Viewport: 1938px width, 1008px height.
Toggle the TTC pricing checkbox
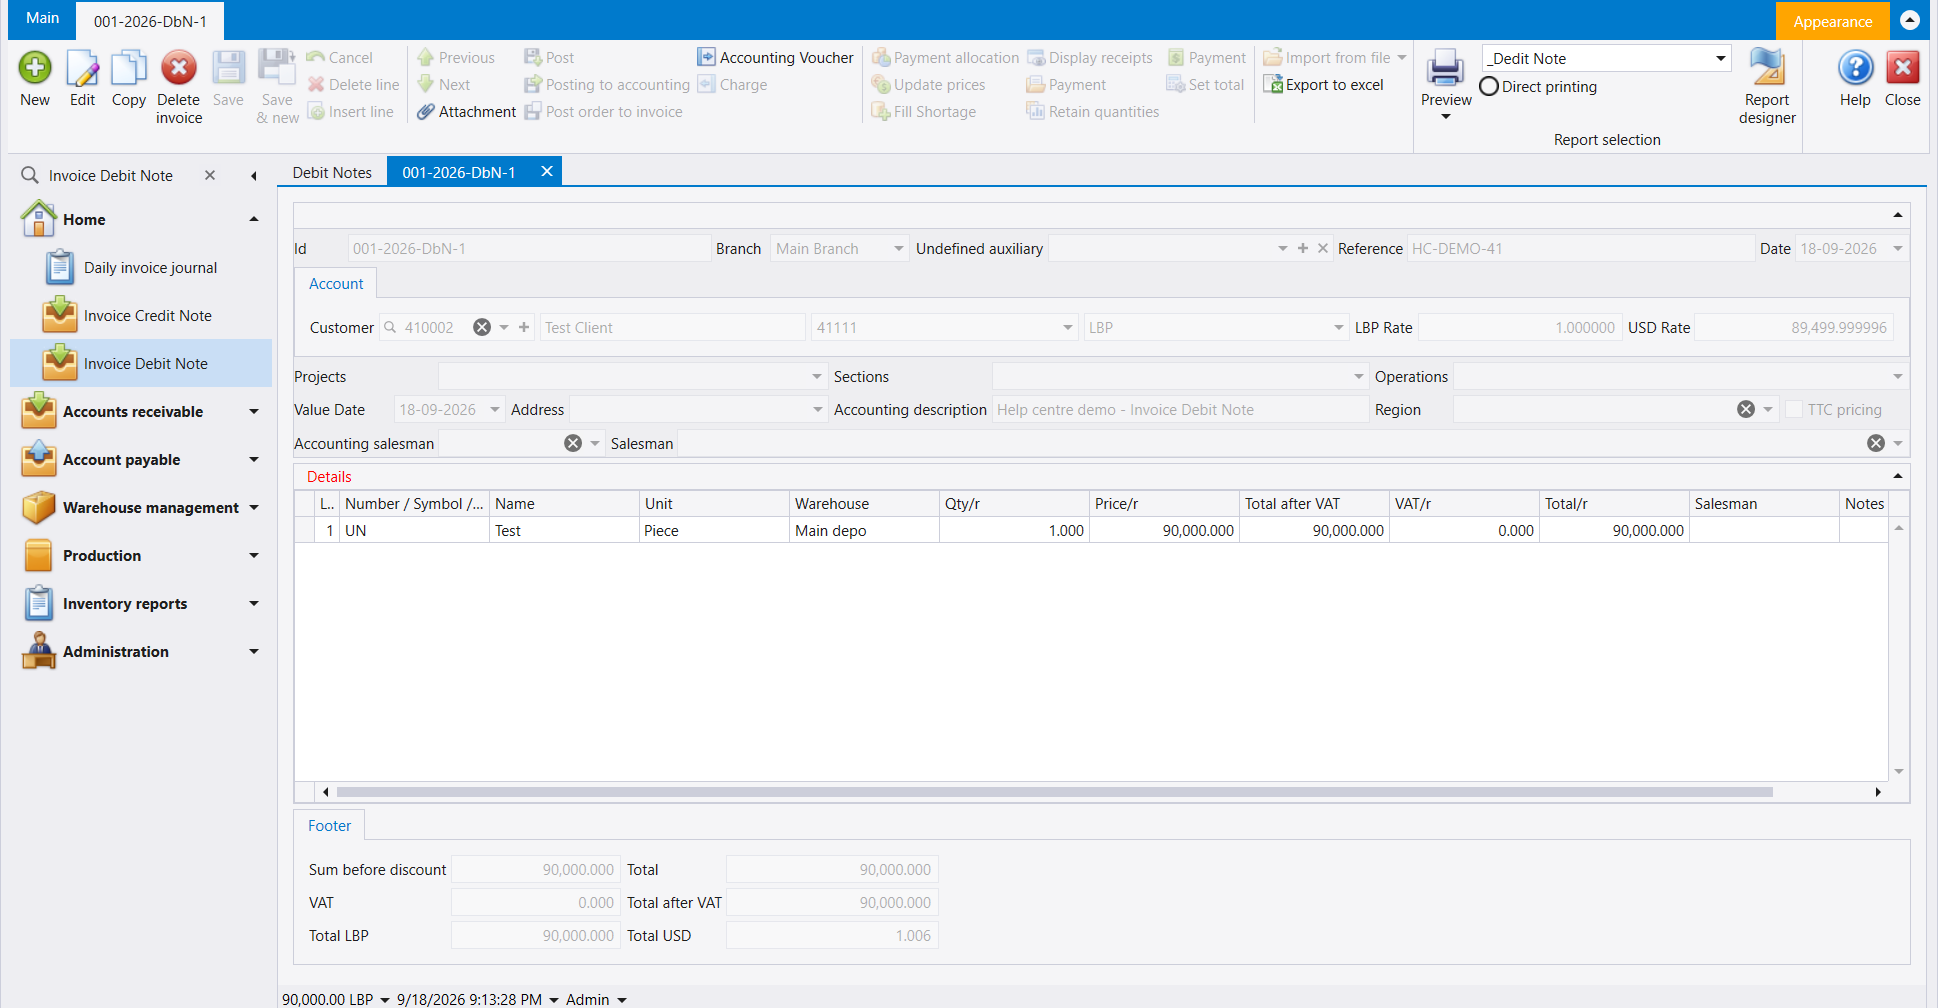pos(1794,410)
